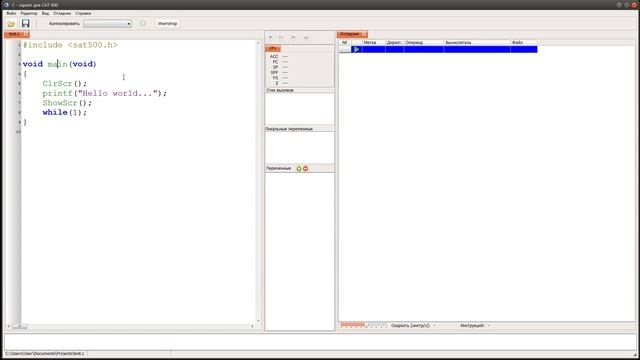Open the Вид menu
Screen dimensions: 640x360
click(x=45, y=13)
